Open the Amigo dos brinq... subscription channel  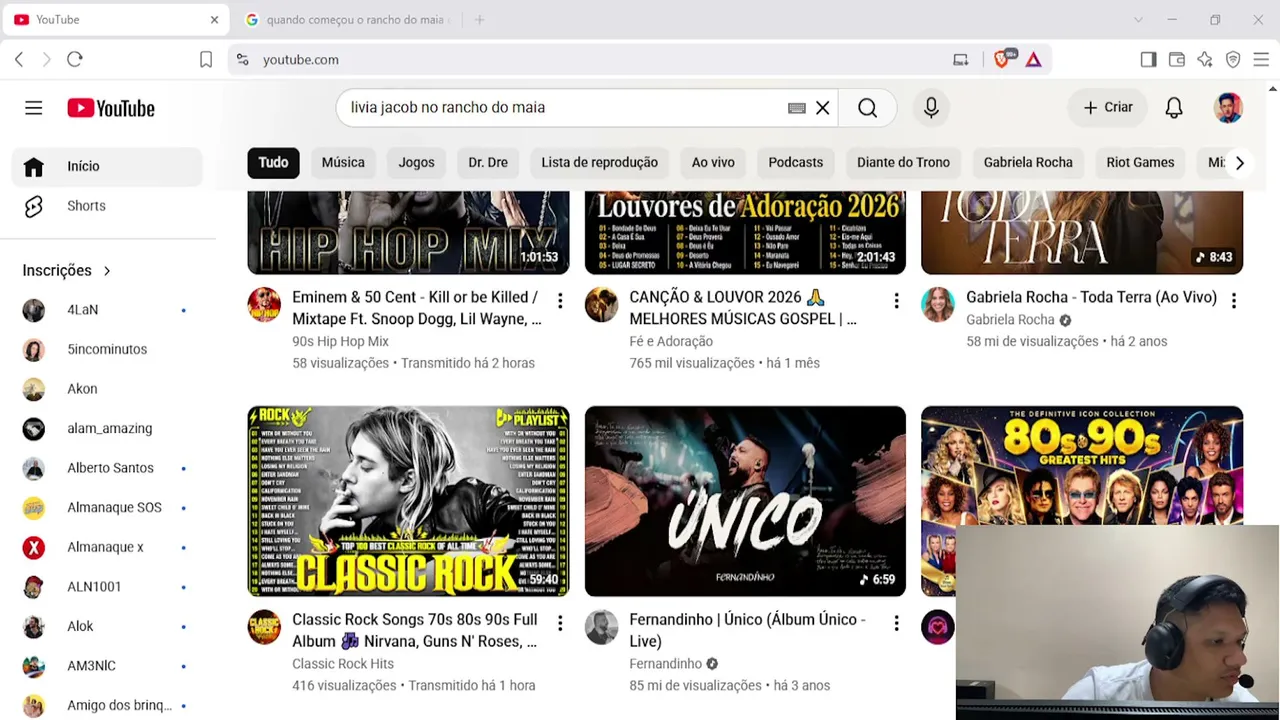coord(107,706)
